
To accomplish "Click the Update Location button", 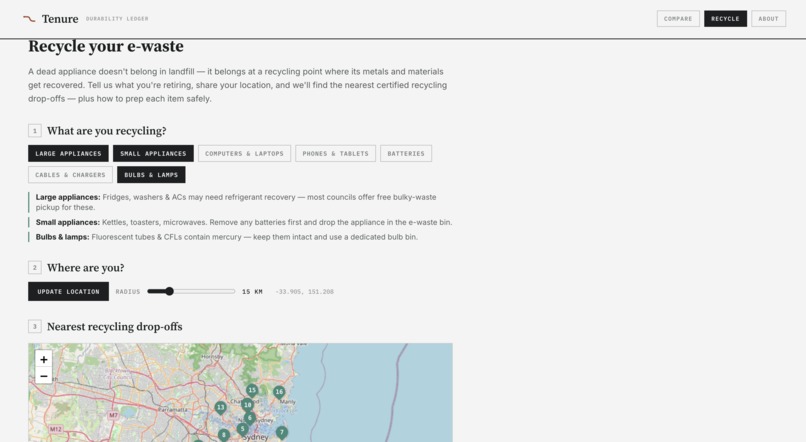I will coord(68,291).
